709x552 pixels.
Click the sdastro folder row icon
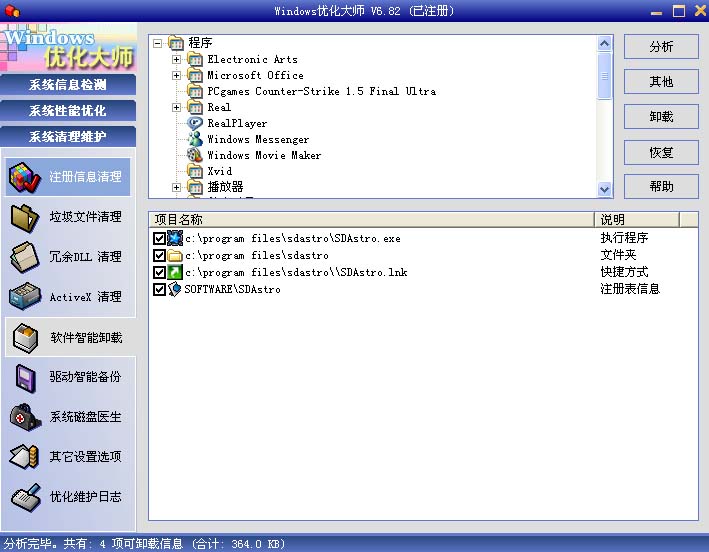pos(175,255)
